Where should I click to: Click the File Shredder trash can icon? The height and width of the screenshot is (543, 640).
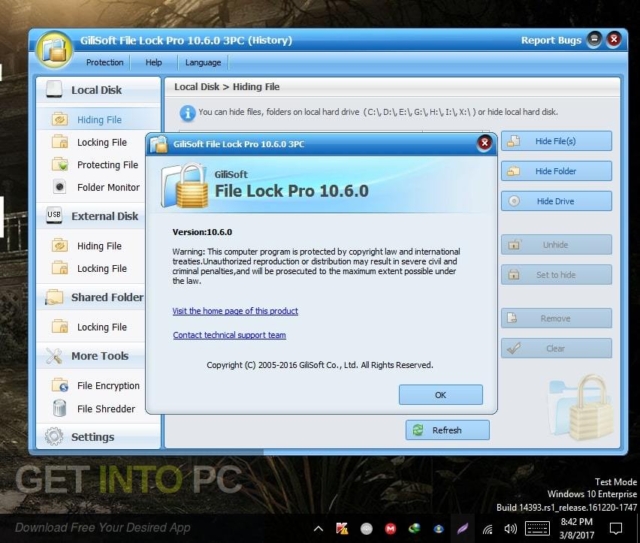click(x=60, y=408)
